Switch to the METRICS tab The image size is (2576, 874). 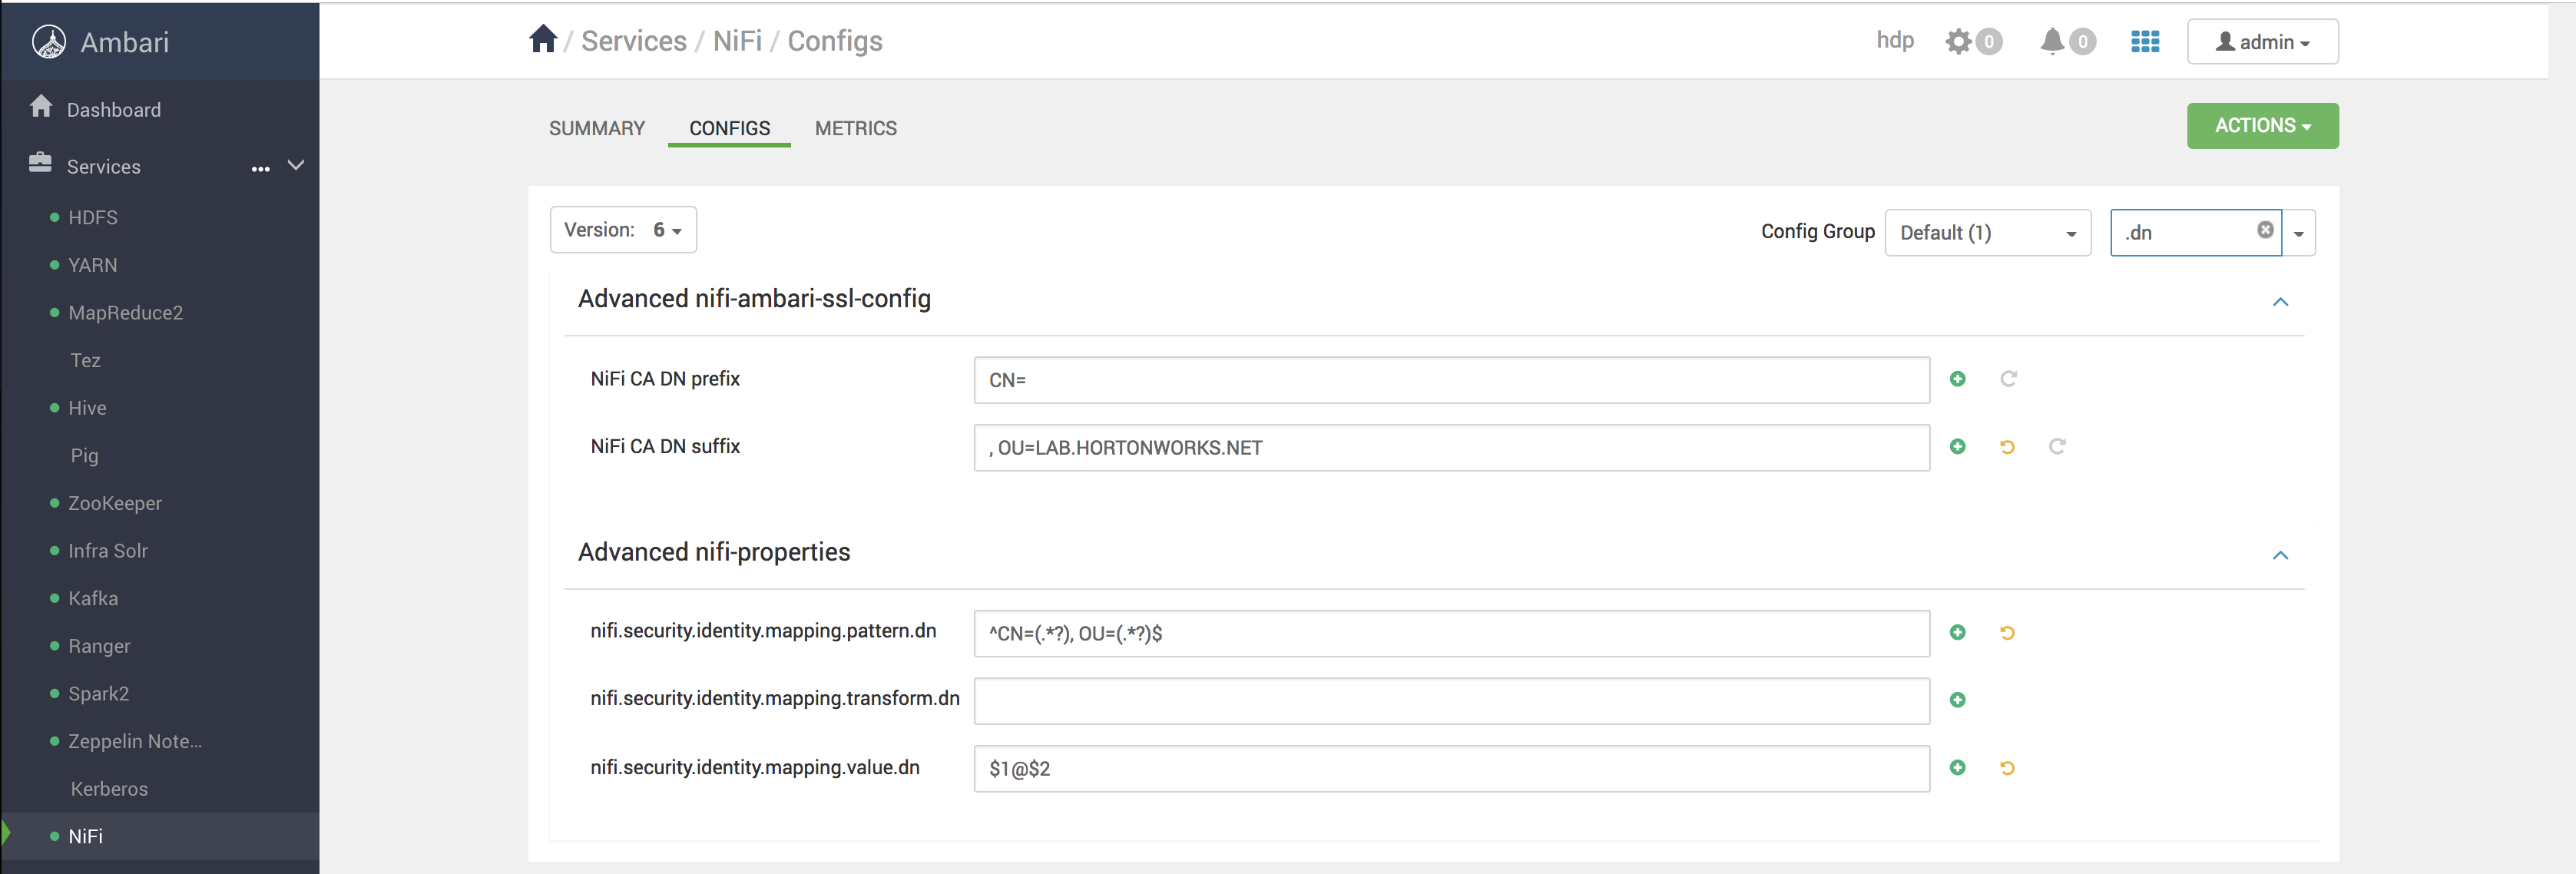856,127
